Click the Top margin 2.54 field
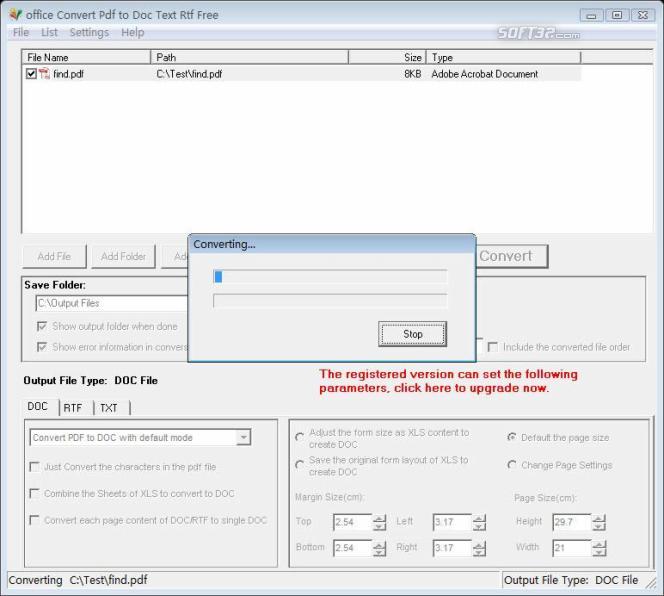 (x=353, y=522)
